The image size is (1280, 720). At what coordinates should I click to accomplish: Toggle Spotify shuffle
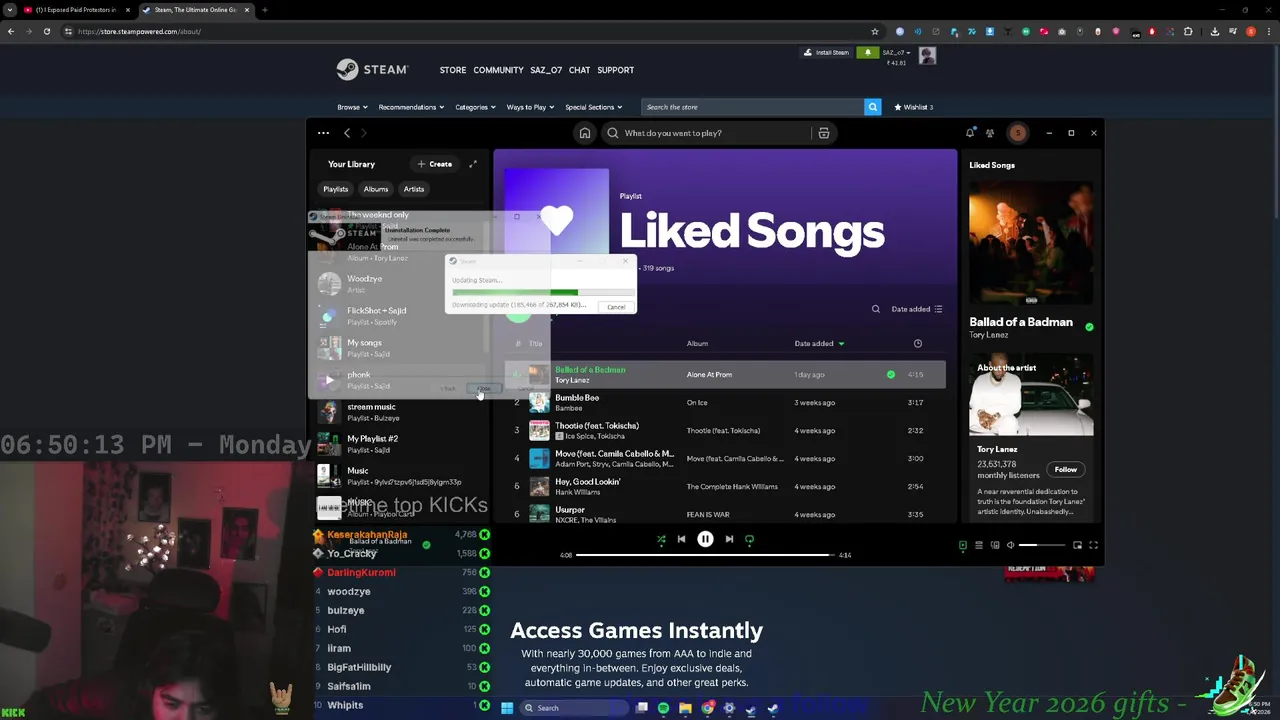661,539
